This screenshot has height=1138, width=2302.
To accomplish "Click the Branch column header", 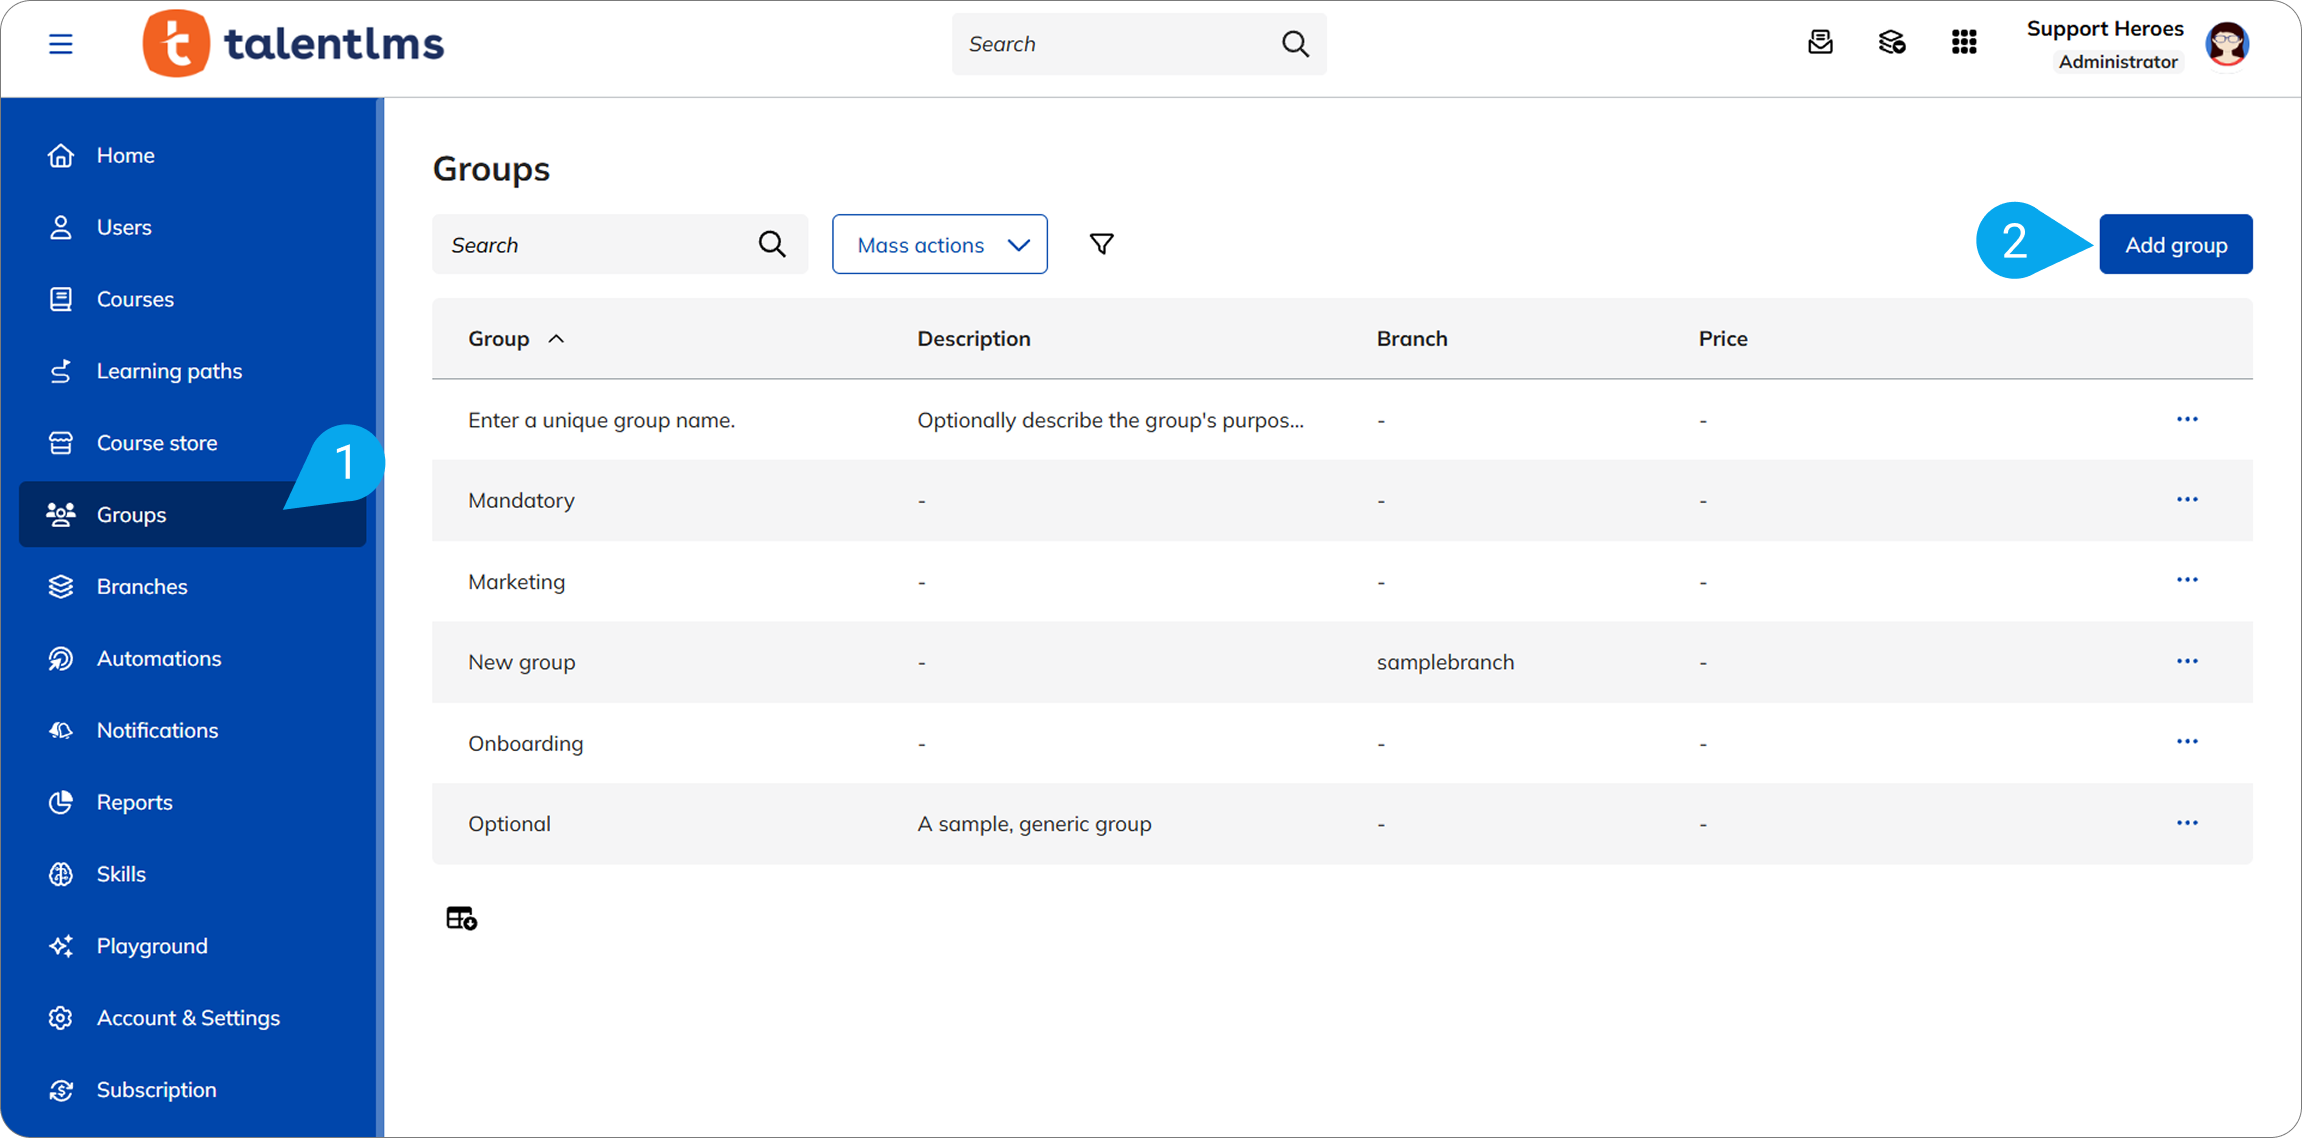I will 1412,339.
